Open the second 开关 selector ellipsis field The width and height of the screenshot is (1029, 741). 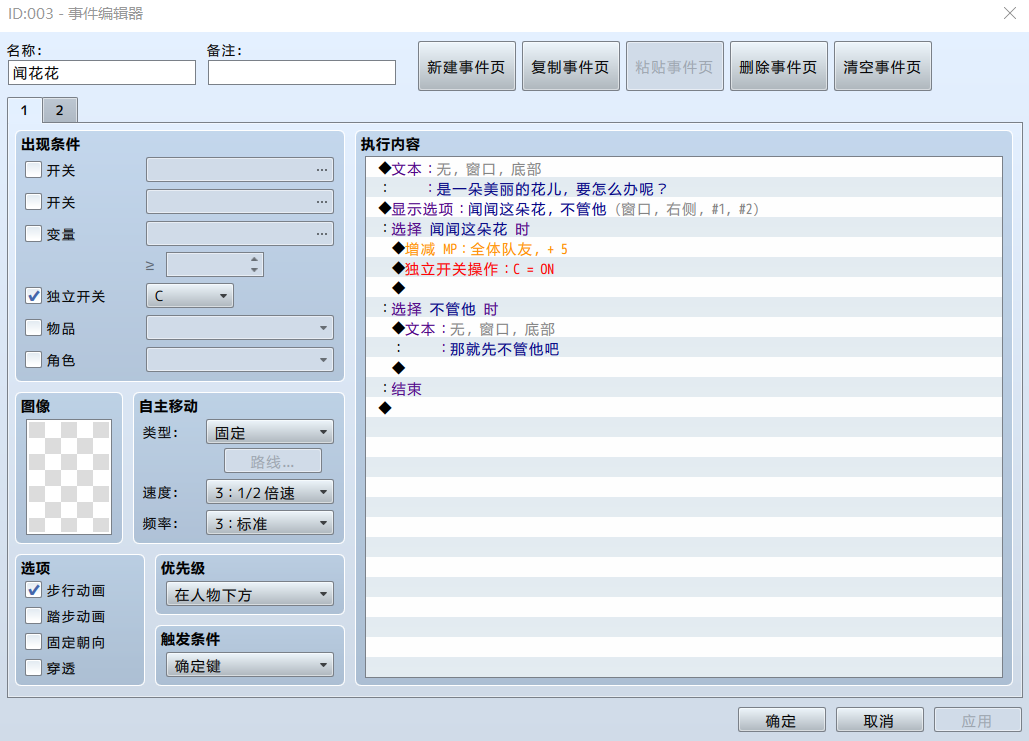point(240,201)
